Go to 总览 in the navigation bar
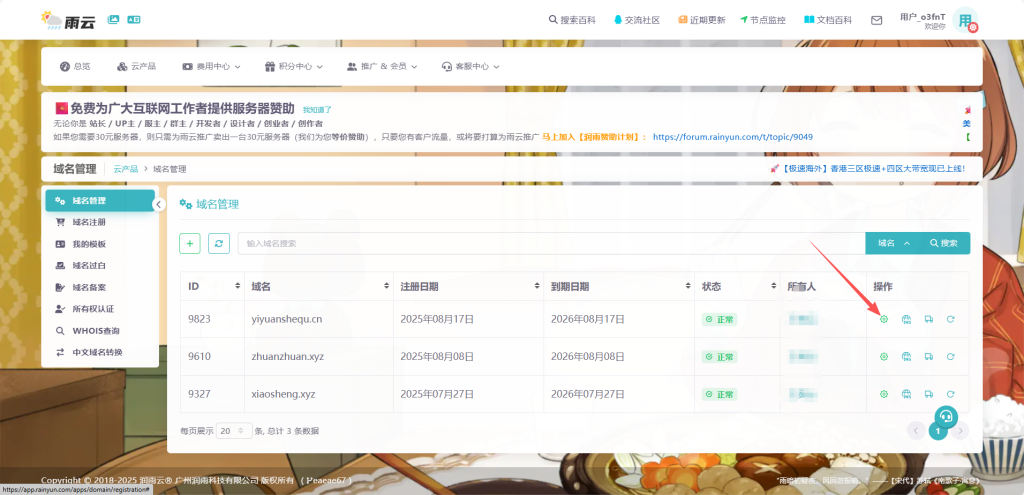 [75, 66]
